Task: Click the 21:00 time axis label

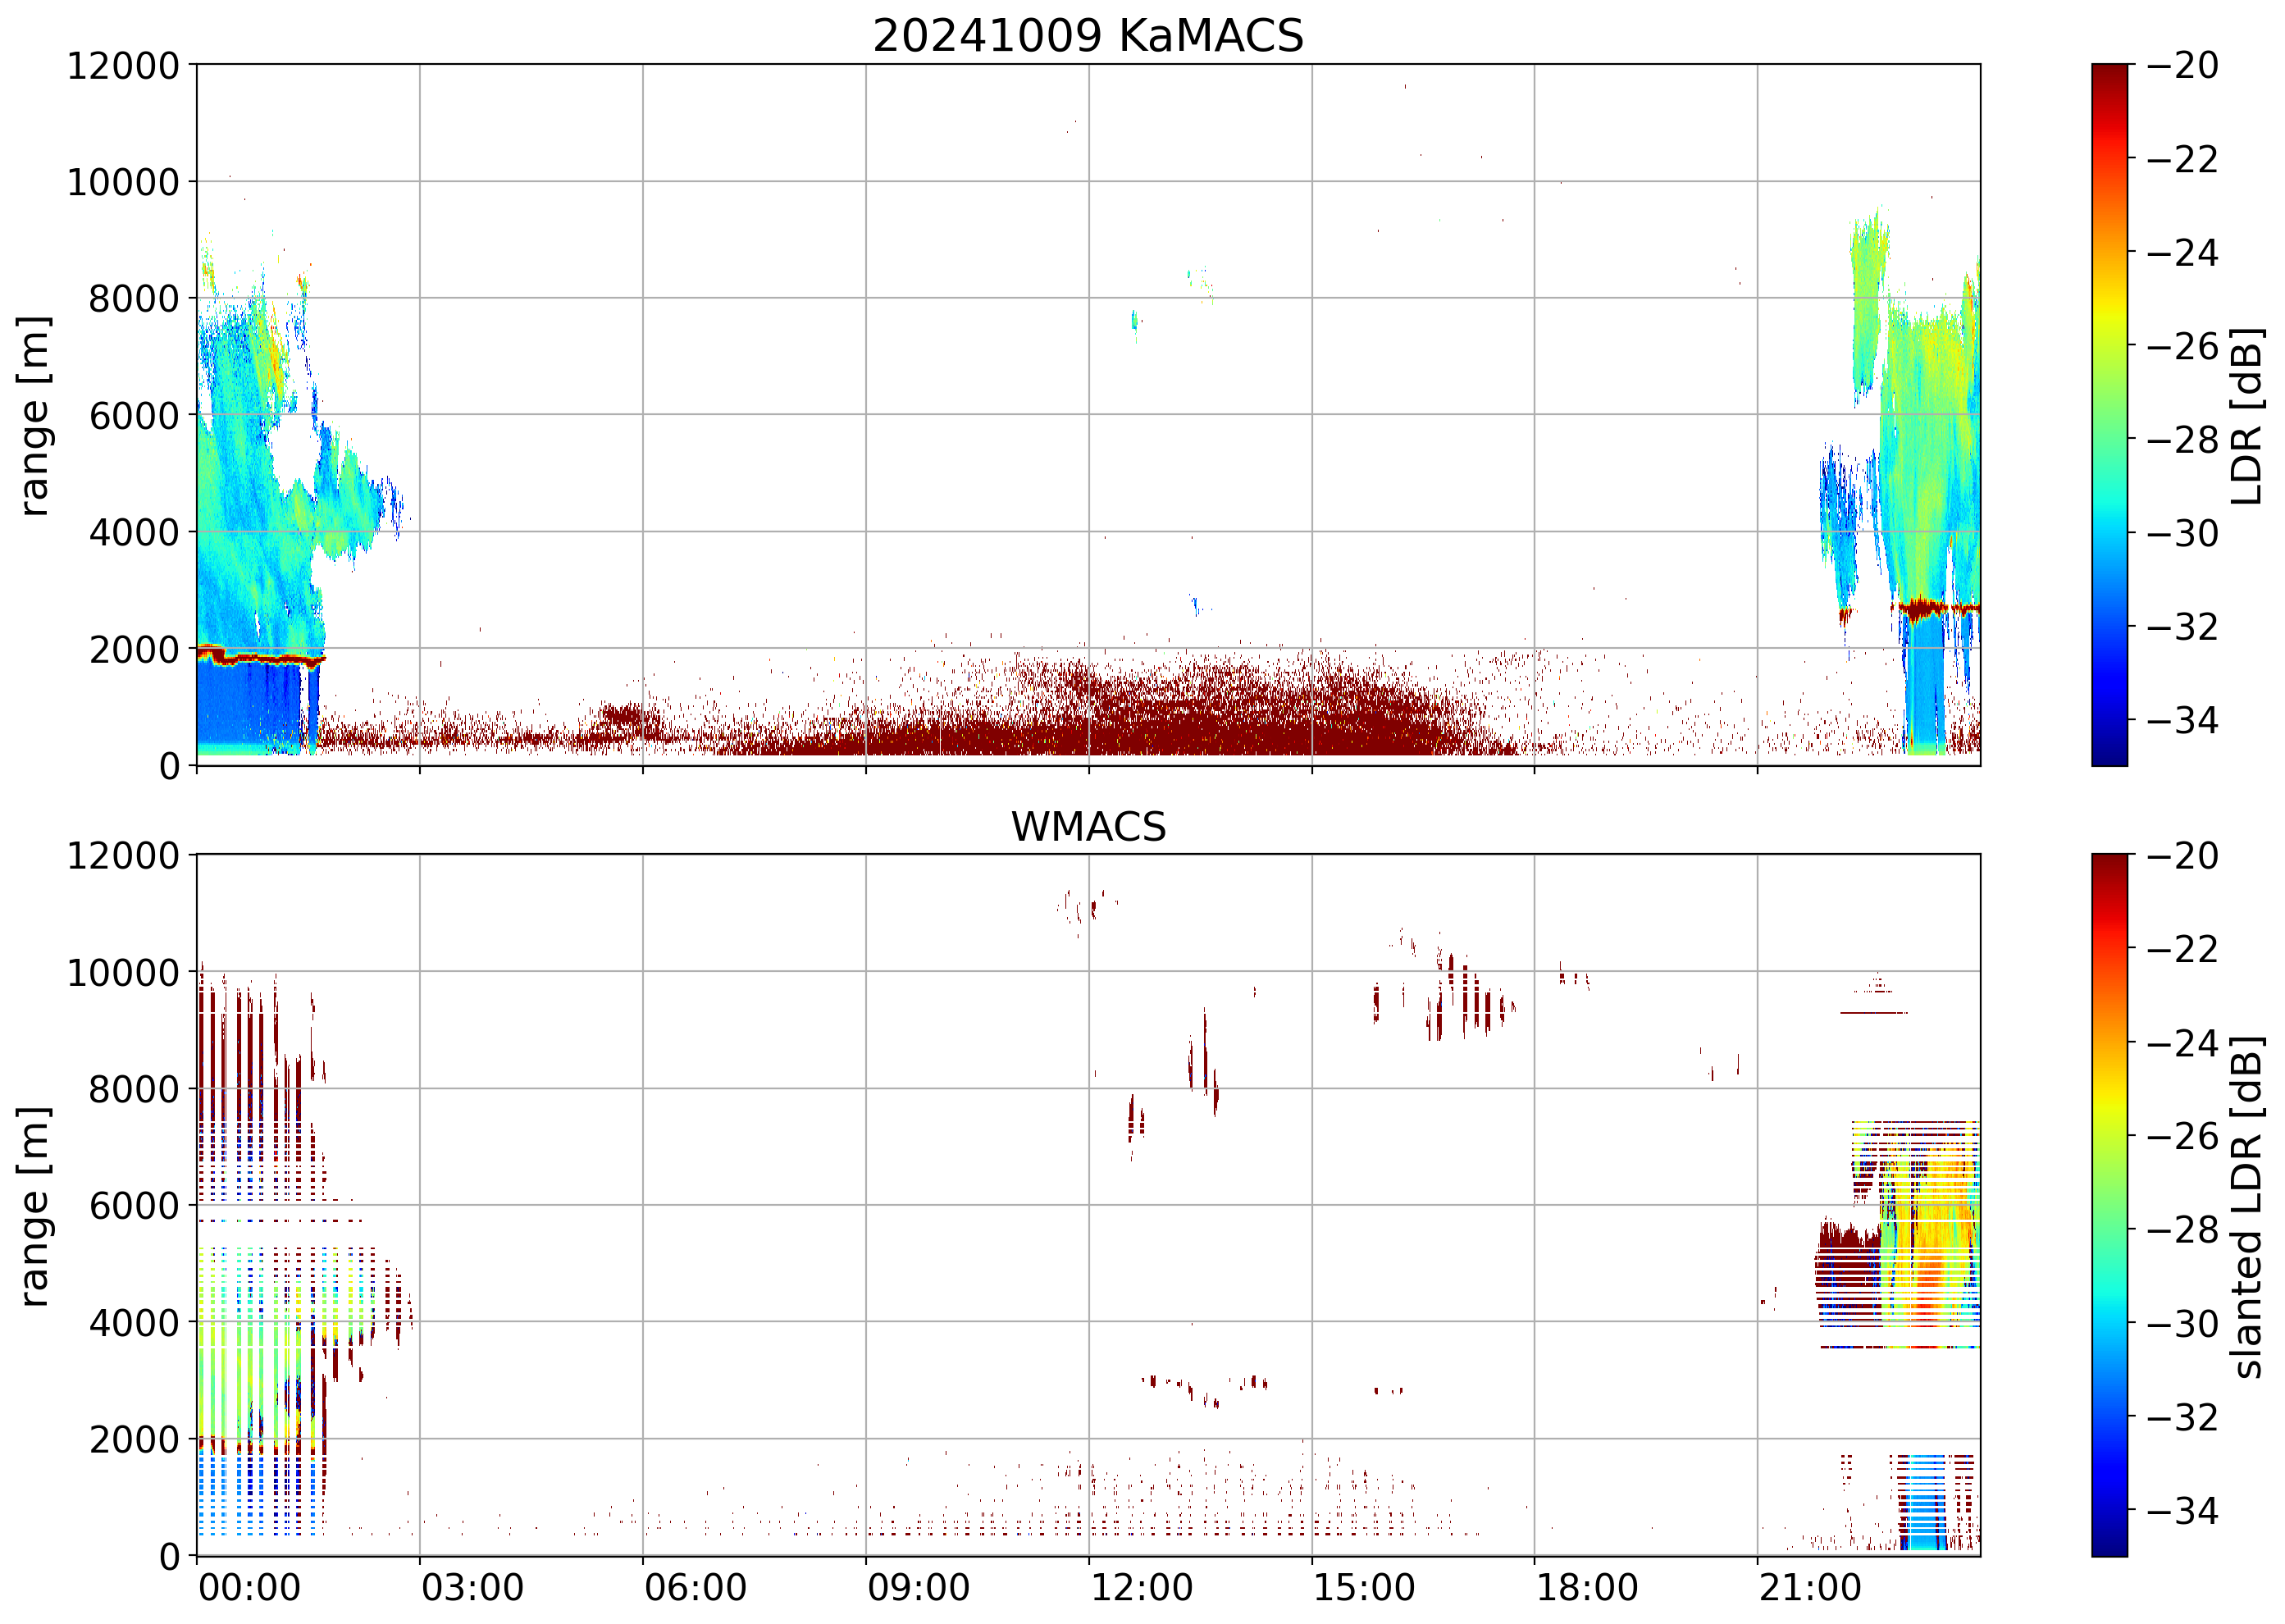Action: coord(1810,1587)
